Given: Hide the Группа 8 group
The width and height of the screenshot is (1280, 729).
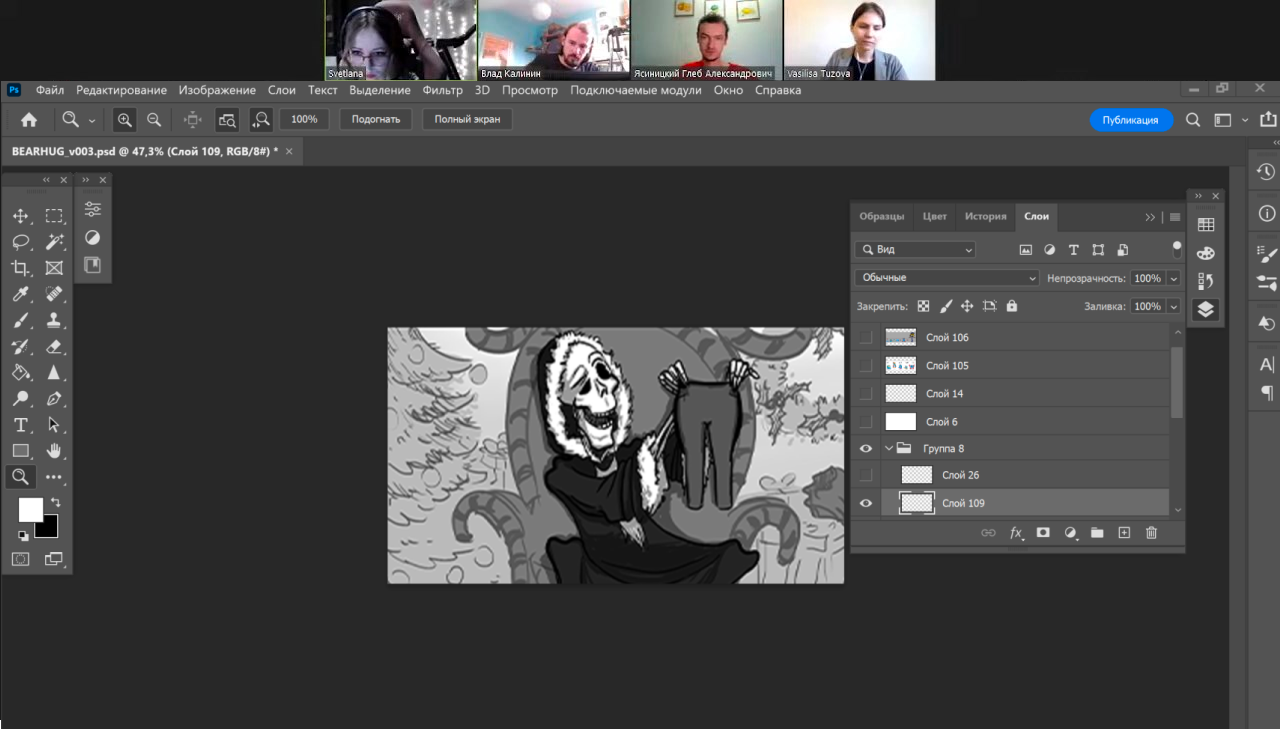Looking at the screenshot, I should point(866,449).
